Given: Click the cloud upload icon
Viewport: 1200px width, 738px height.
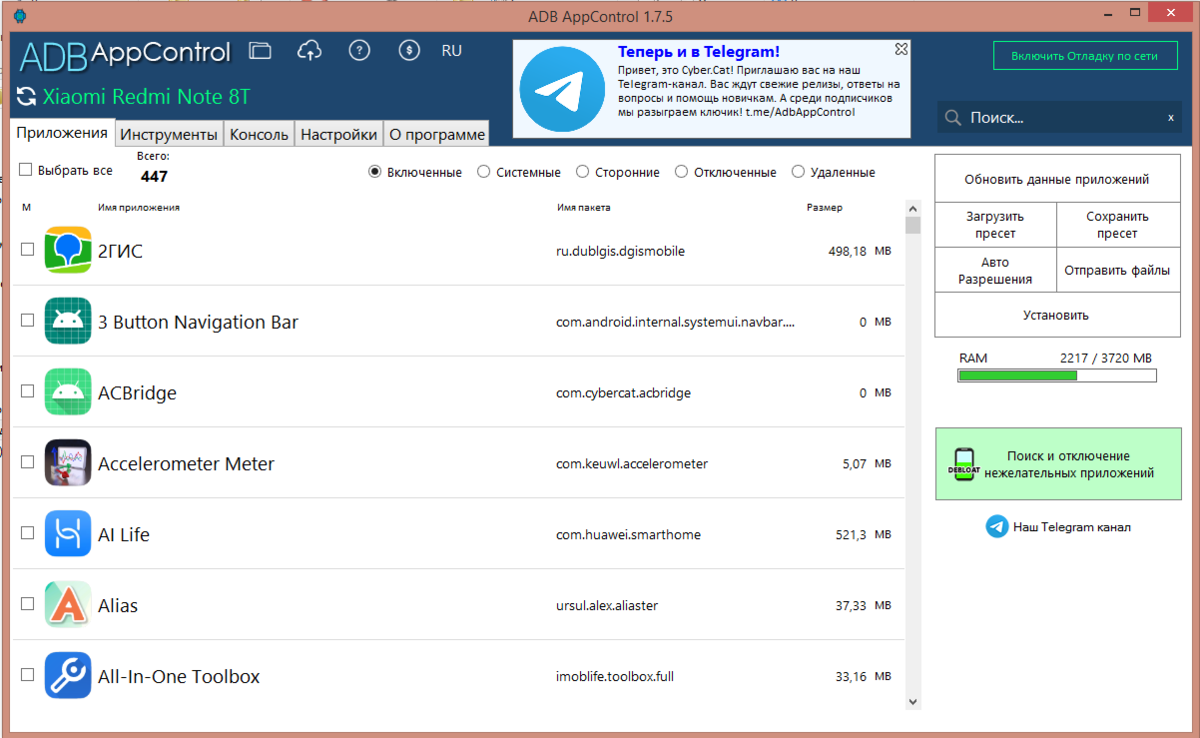Looking at the screenshot, I should (x=310, y=50).
